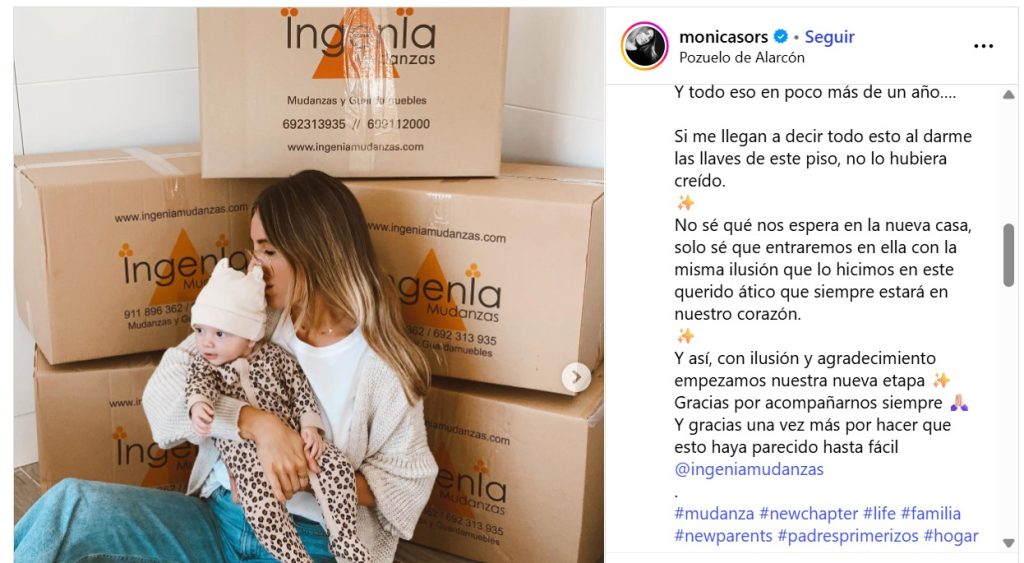Viewport: 1024px width, 563px height.
Task: Open the #newchapter hashtag
Action: click(808, 513)
